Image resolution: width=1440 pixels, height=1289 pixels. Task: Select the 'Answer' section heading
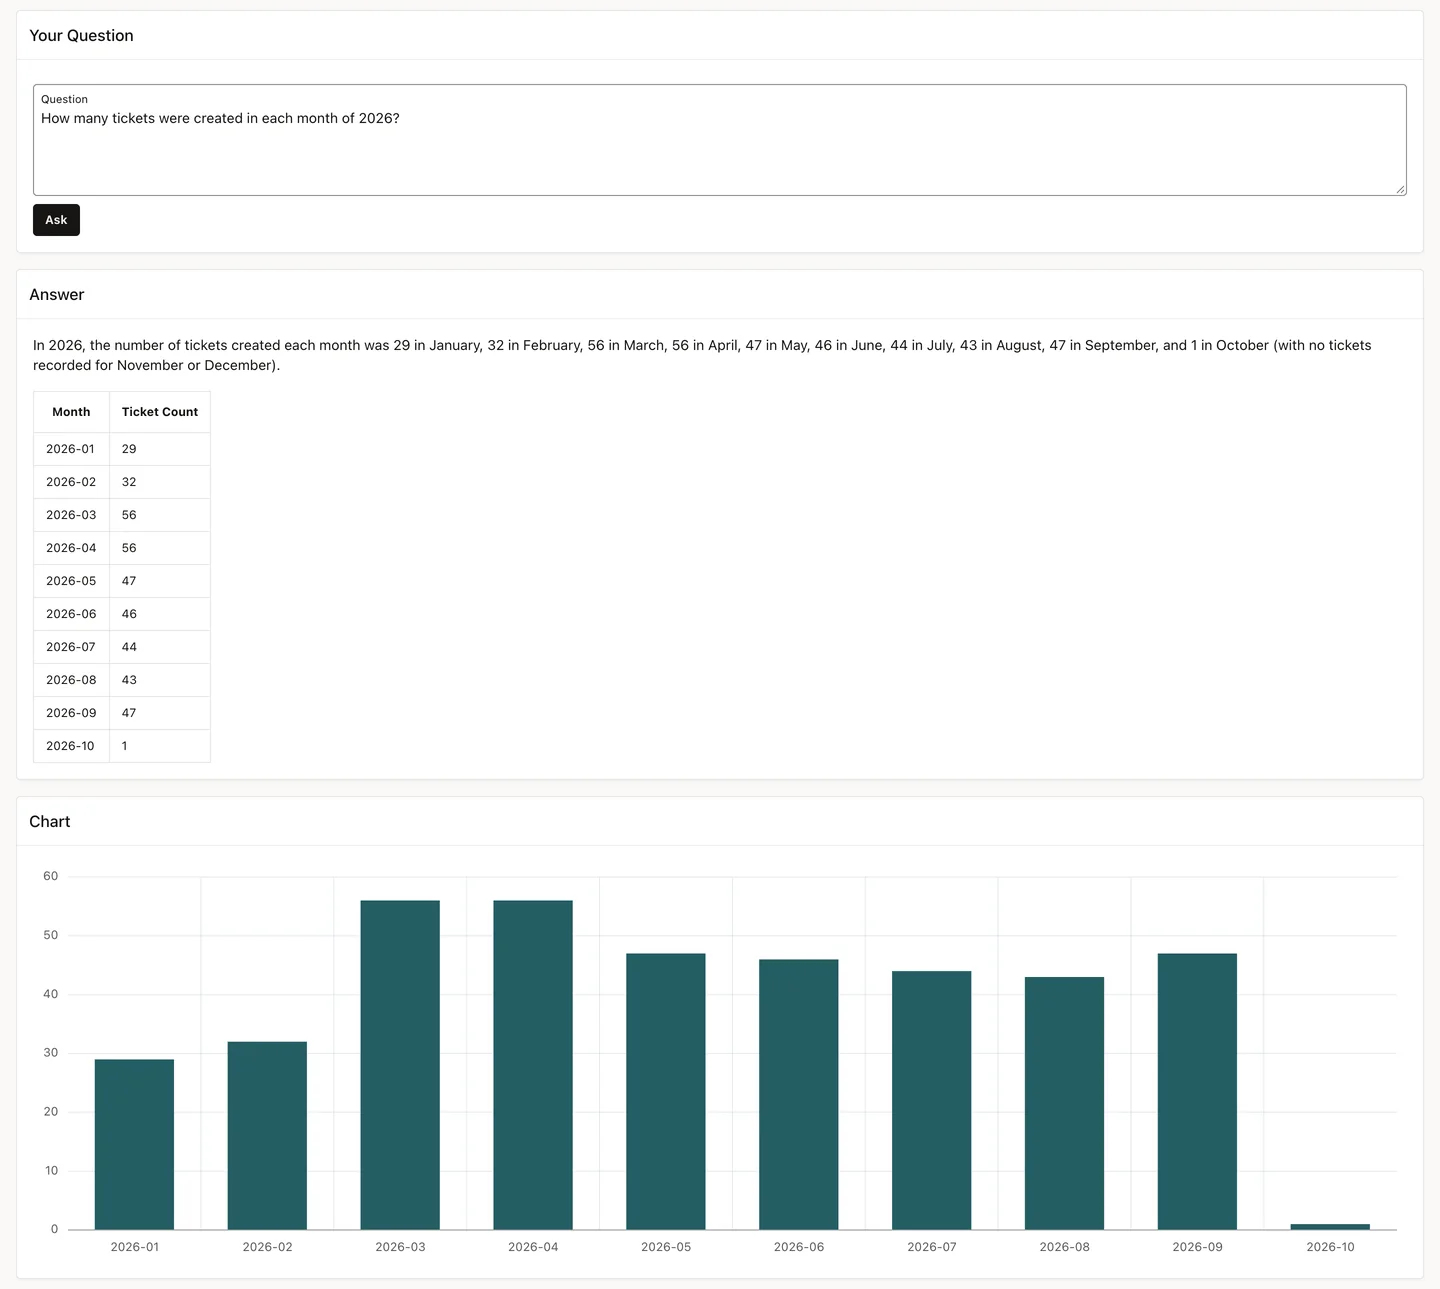[57, 295]
